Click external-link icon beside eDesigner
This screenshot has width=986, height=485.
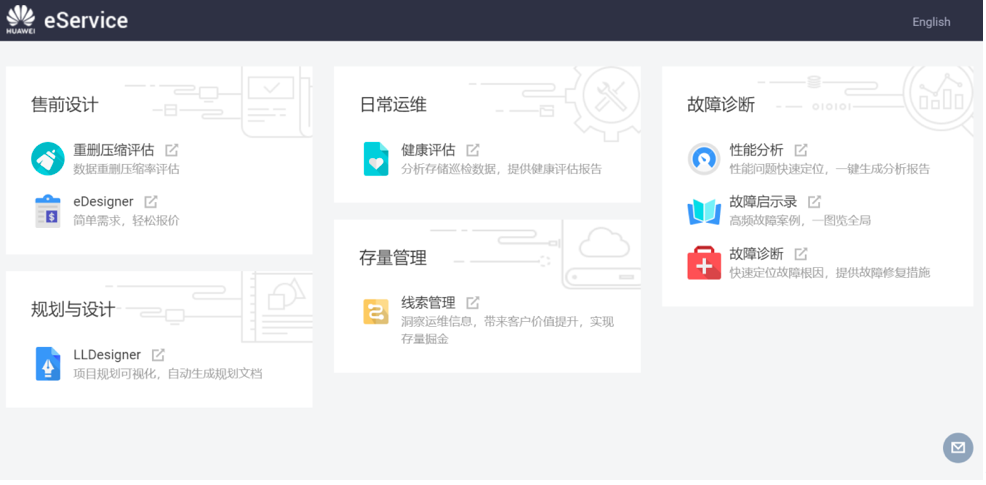151,202
